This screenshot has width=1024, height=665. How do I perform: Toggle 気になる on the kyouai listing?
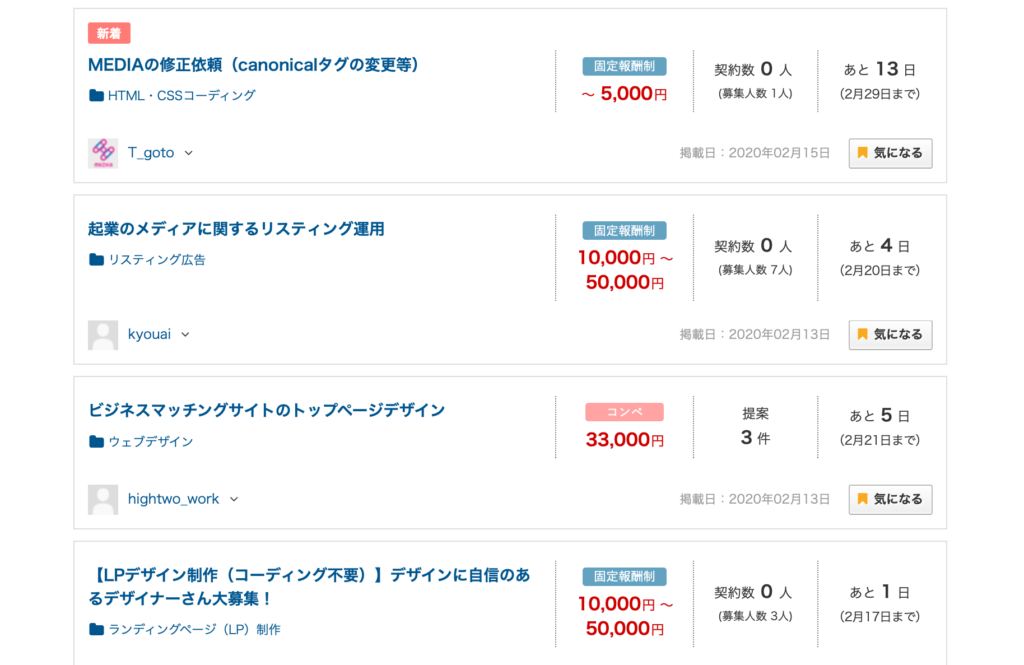890,334
